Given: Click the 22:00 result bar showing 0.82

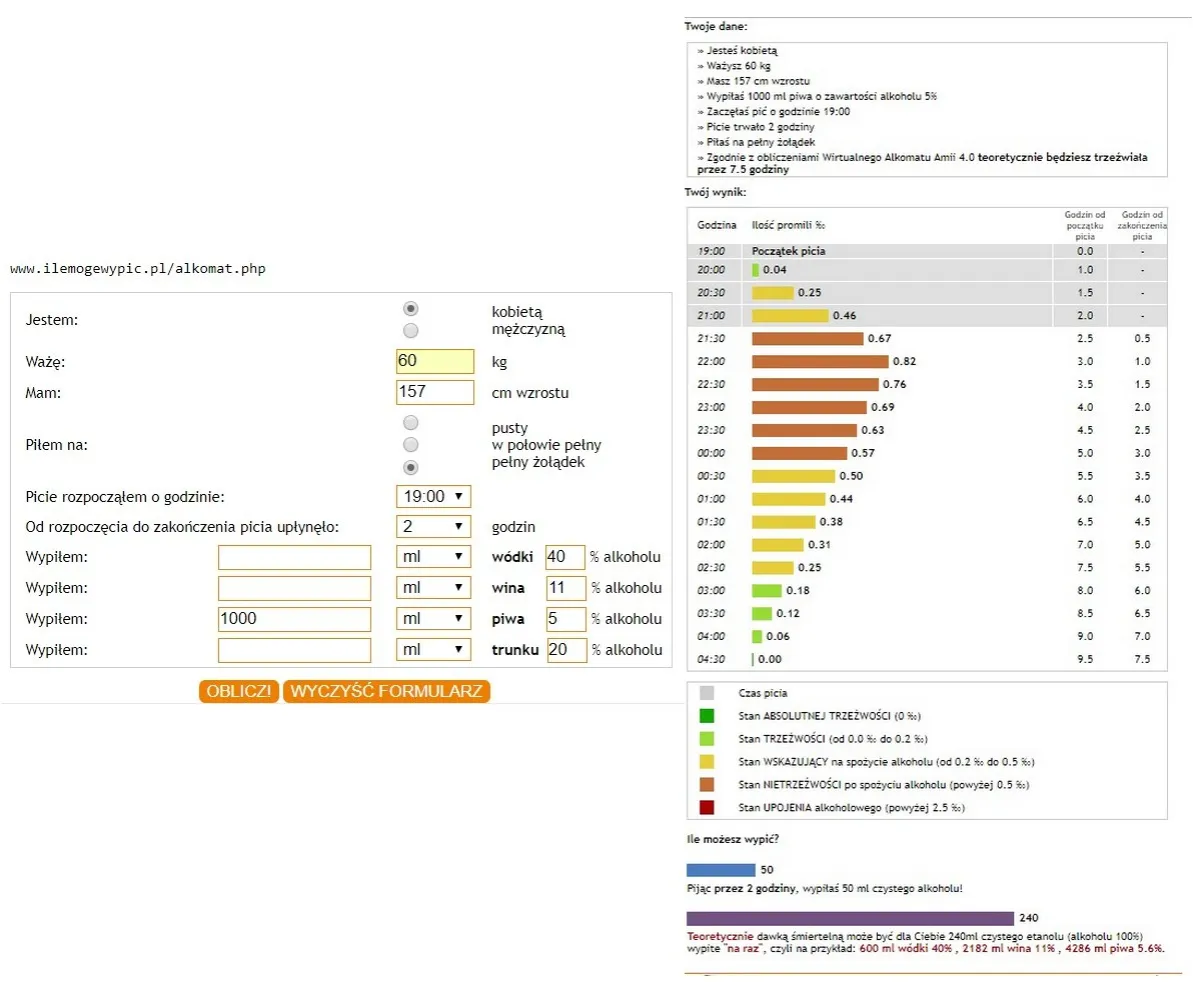Looking at the screenshot, I should 819,361.
